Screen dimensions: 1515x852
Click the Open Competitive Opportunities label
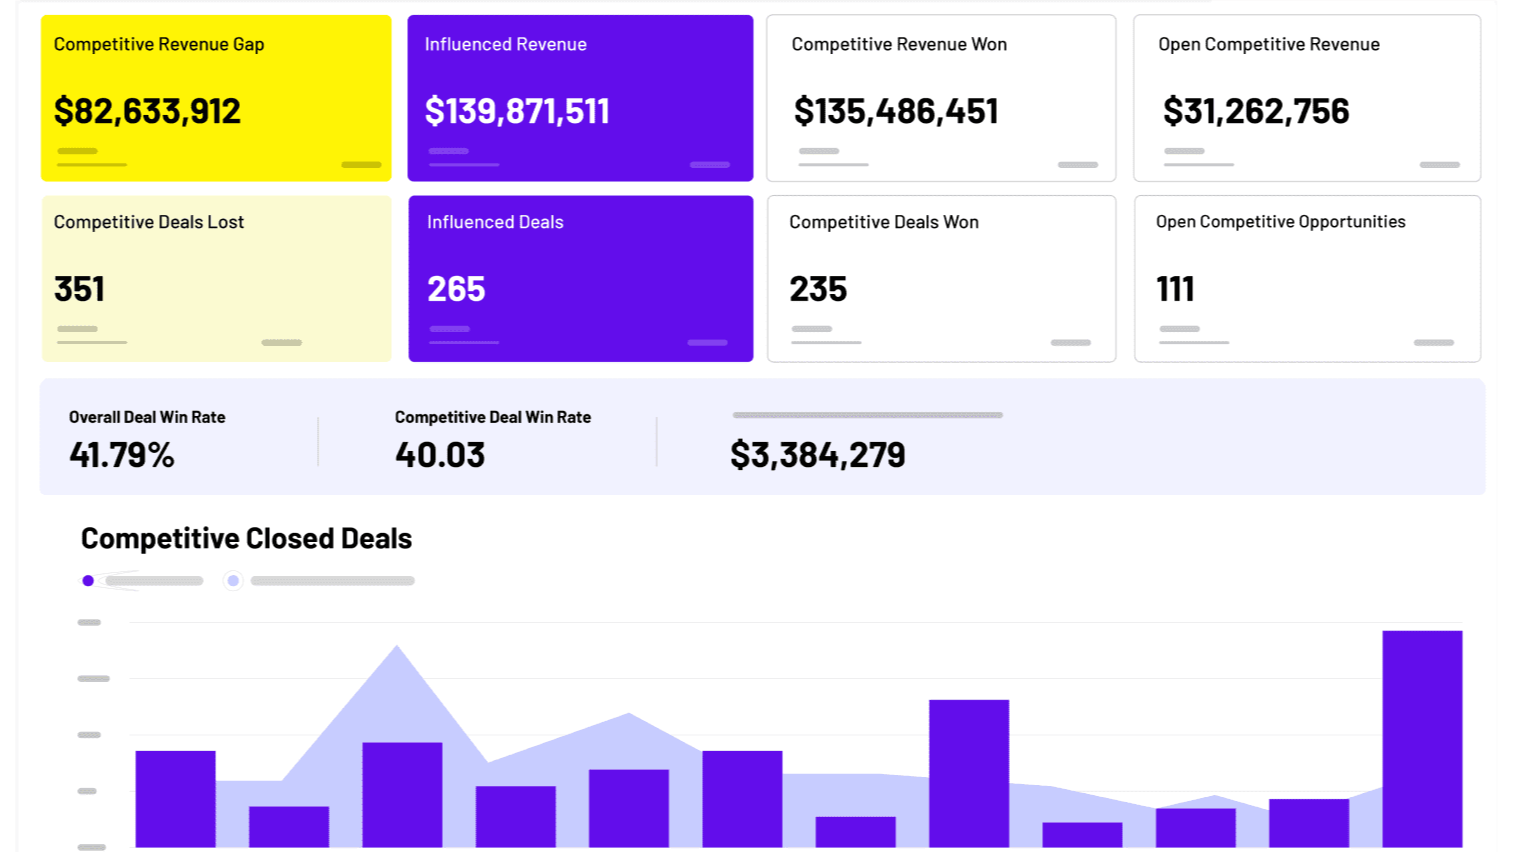pos(1281,222)
